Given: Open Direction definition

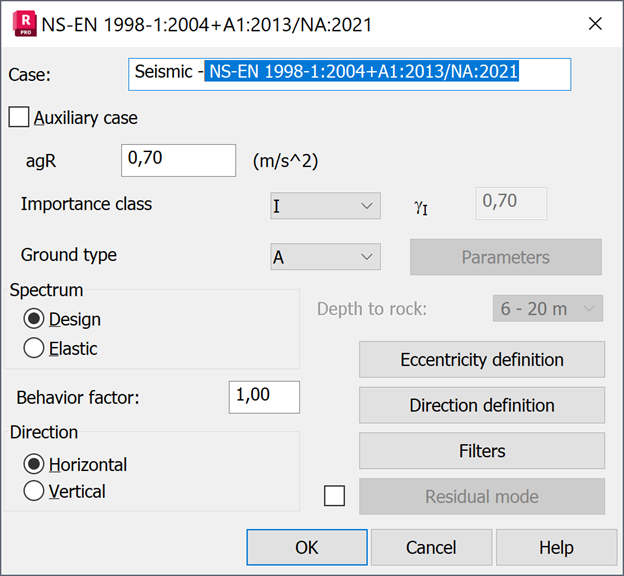Looking at the screenshot, I should click(x=482, y=405).
